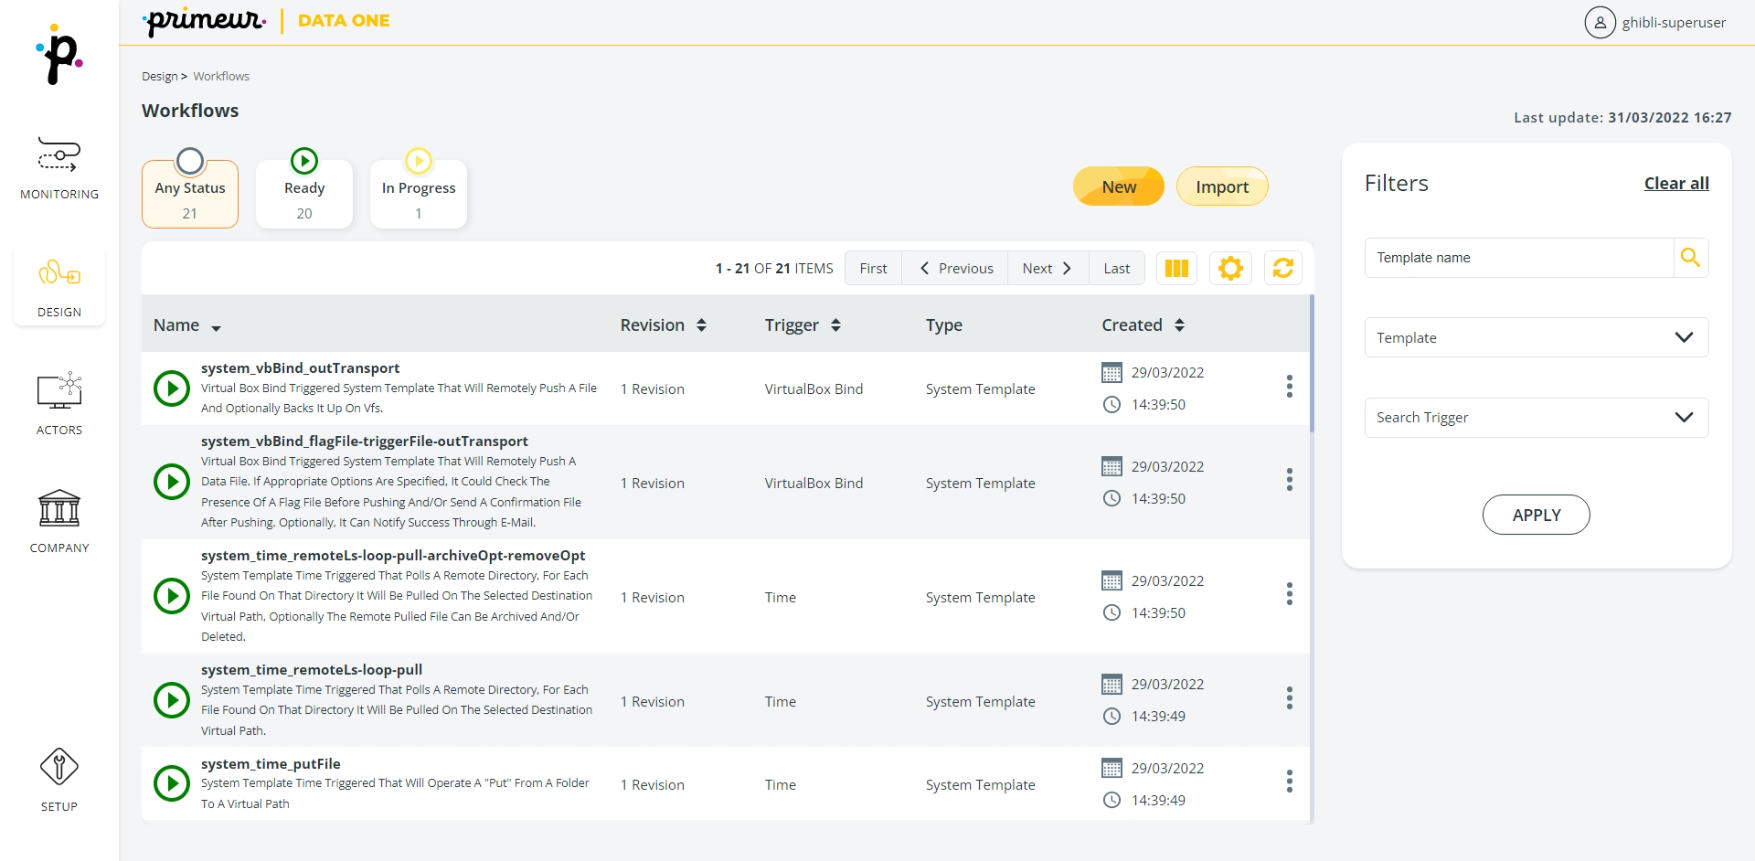Refresh the workflows list

[1283, 268]
